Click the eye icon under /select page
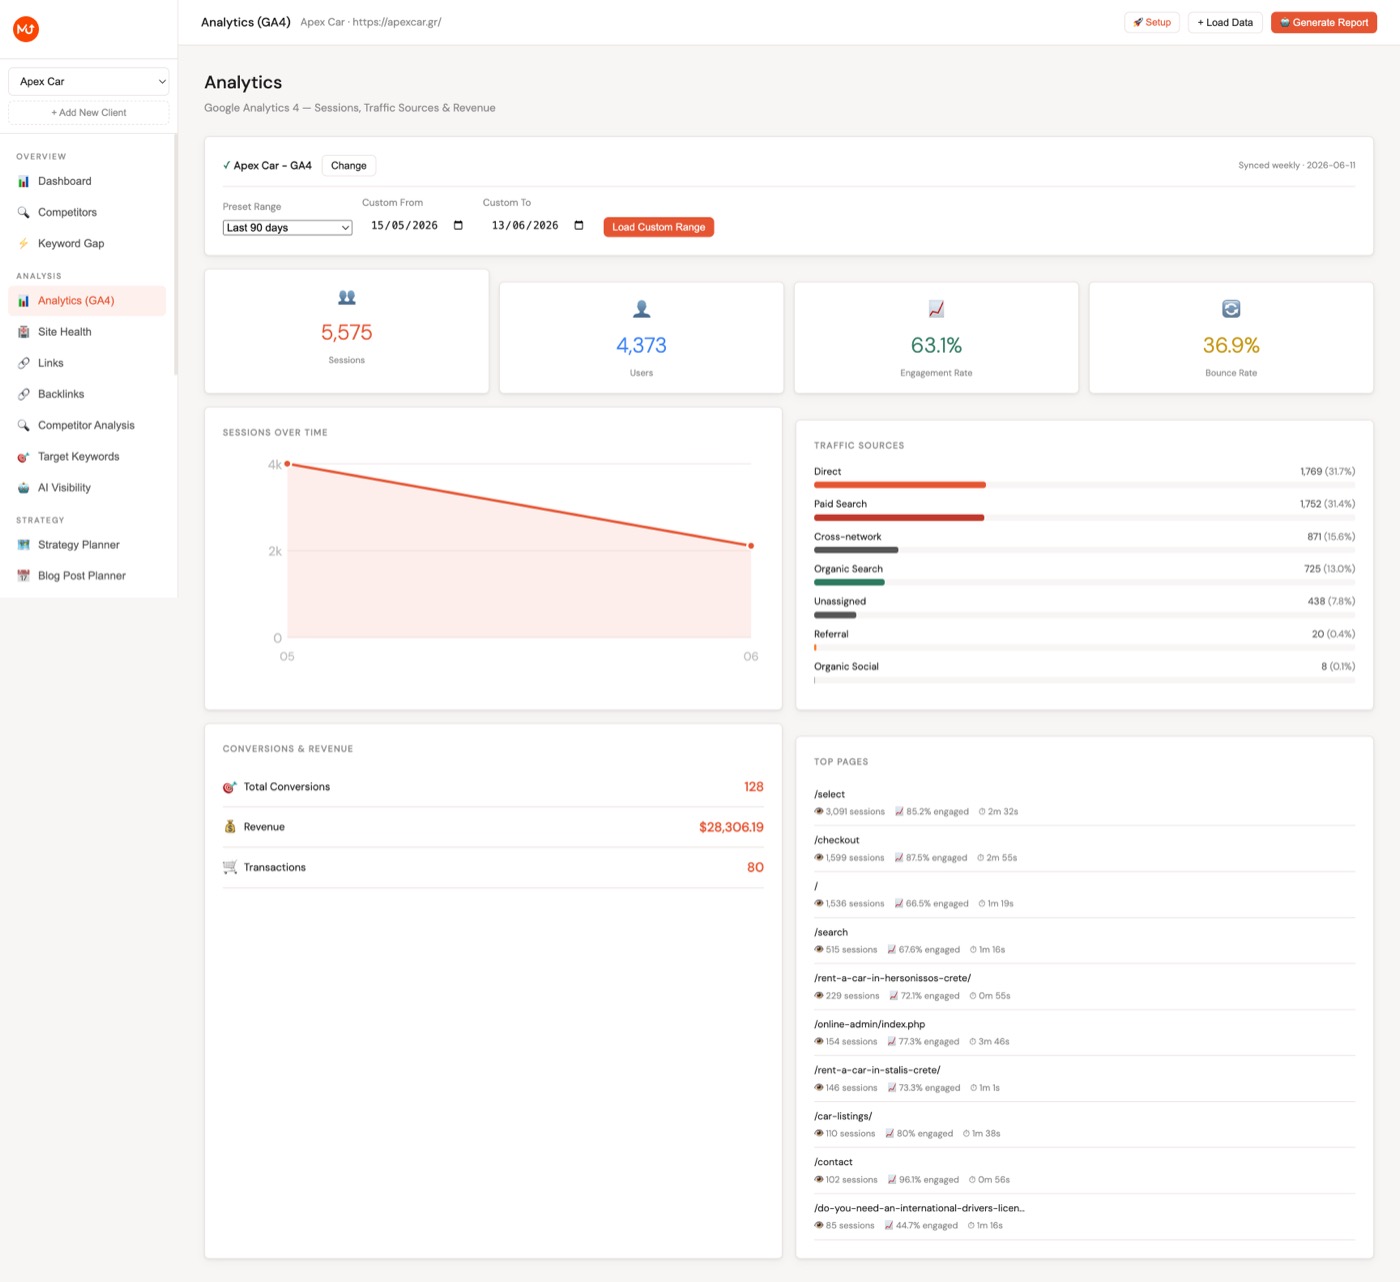 coord(819,811)
